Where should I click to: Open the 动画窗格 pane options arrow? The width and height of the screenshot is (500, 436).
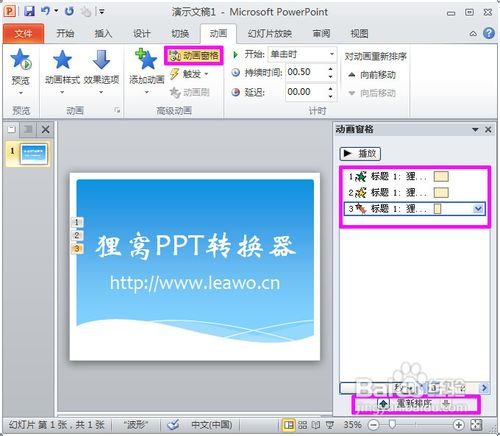[x=475, y=129]
